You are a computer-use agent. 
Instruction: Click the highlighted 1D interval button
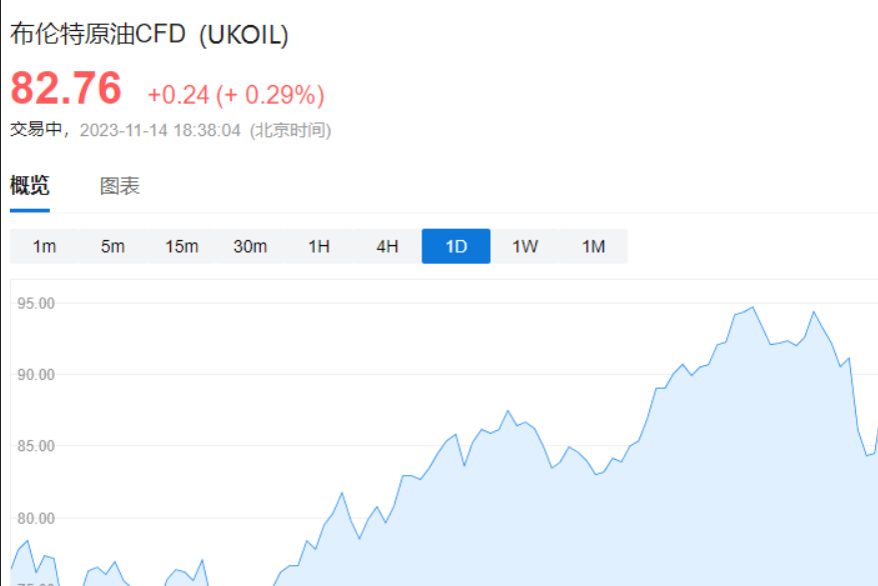[x=456, y=246]
